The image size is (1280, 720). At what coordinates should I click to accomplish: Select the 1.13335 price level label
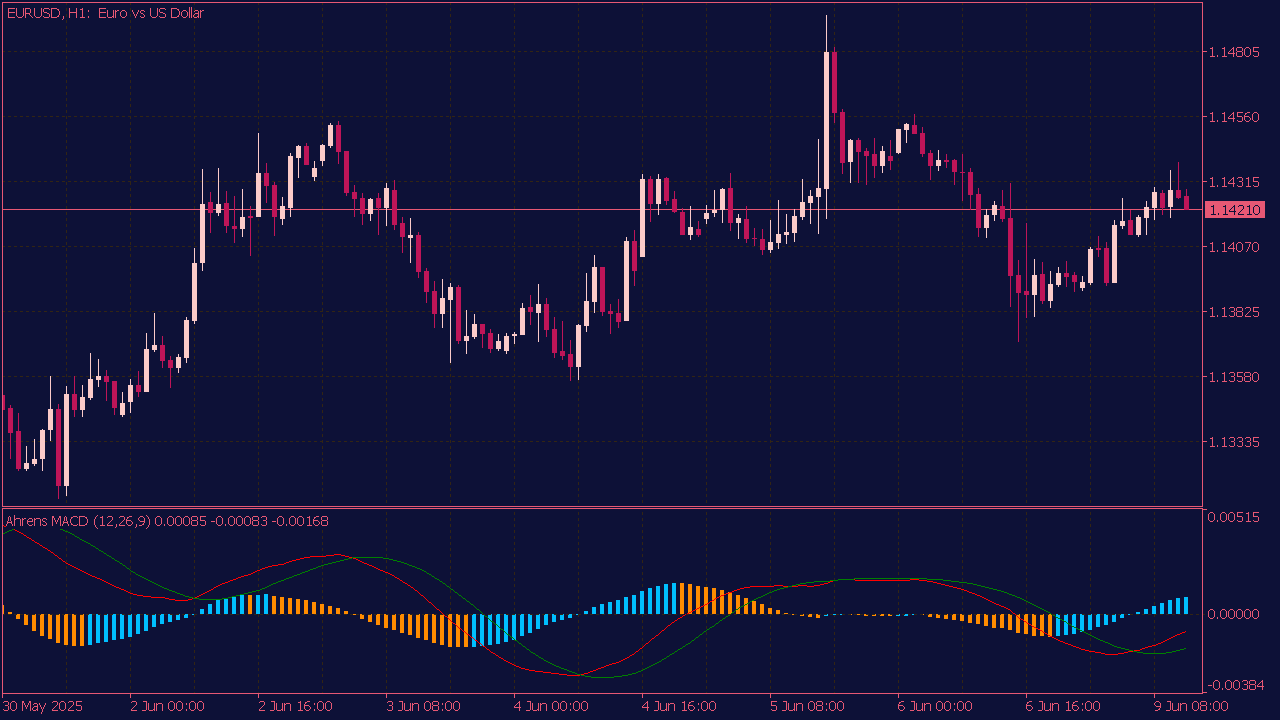[x=1233, y=442]
